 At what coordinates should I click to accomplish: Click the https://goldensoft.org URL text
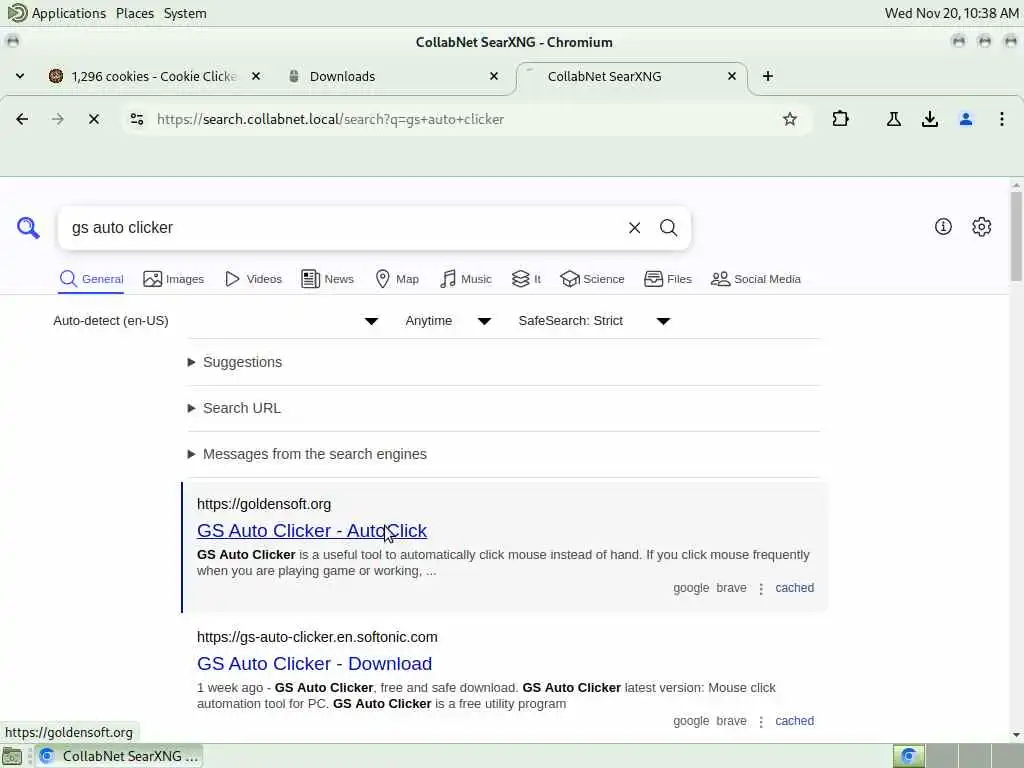(x=264, y=504)
